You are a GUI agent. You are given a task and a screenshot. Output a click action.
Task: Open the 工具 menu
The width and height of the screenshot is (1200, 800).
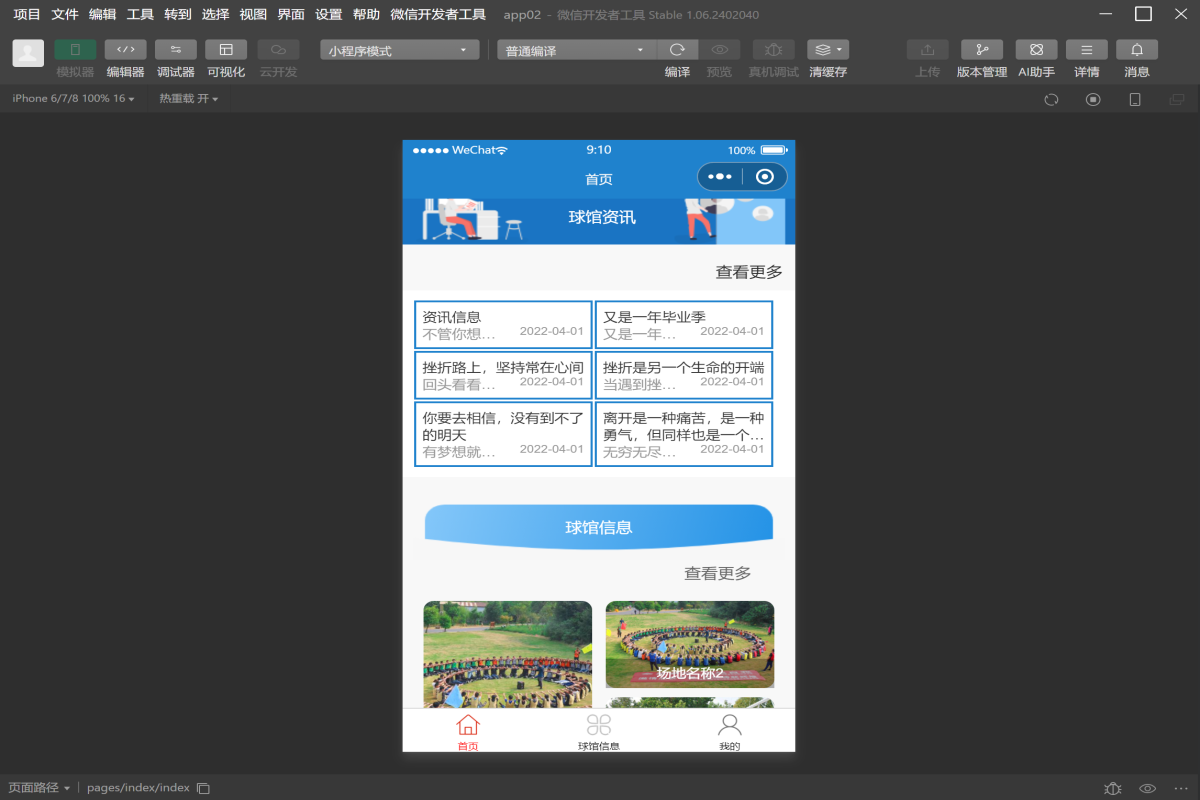pos(140,14)
